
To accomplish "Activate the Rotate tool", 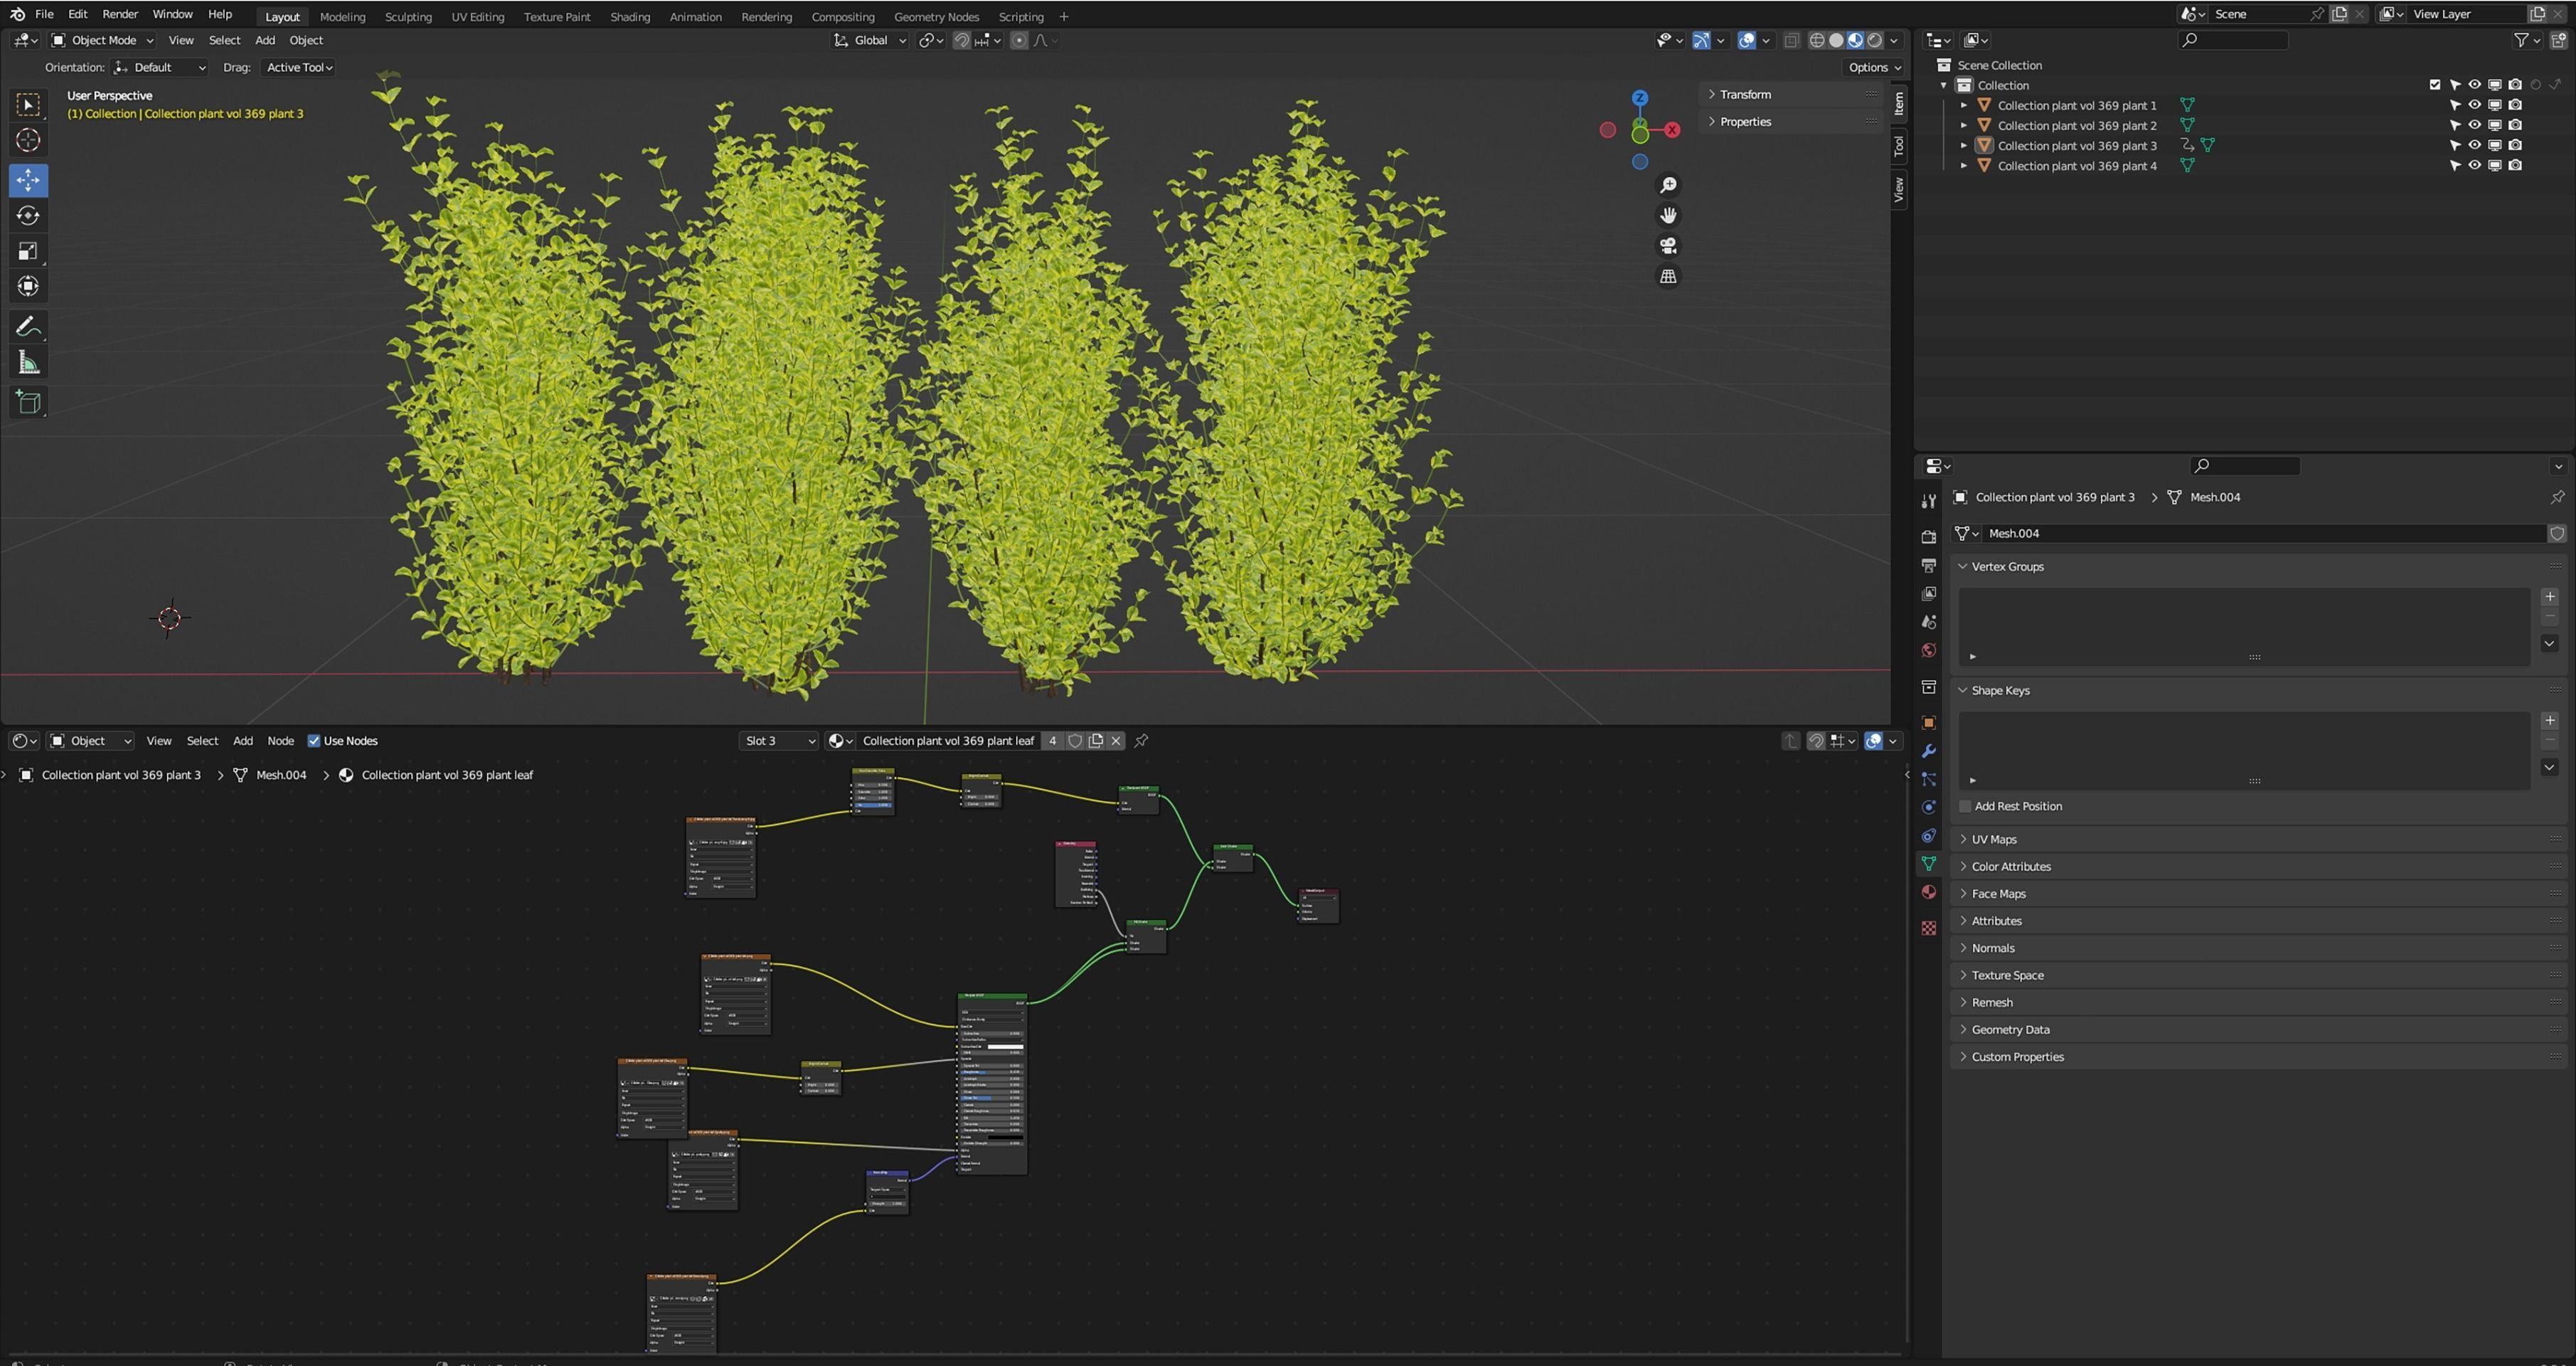I will click(x=28, y=216).
